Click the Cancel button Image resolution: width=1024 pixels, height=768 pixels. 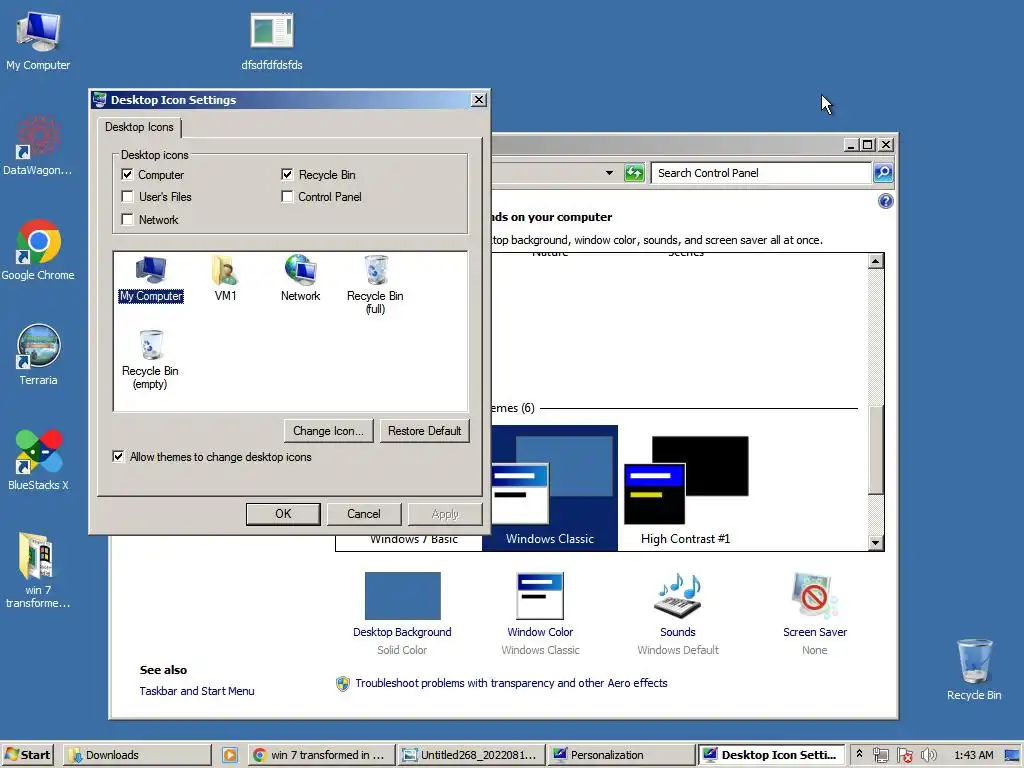click(364, 514)
